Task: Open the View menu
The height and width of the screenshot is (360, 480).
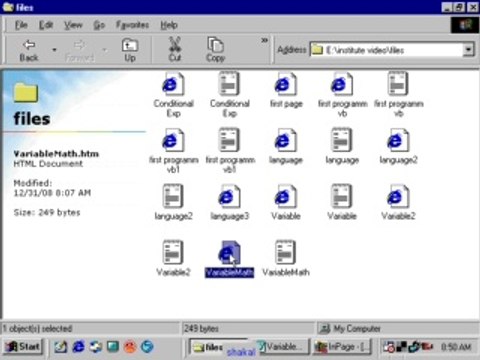Action: [73, 25]
